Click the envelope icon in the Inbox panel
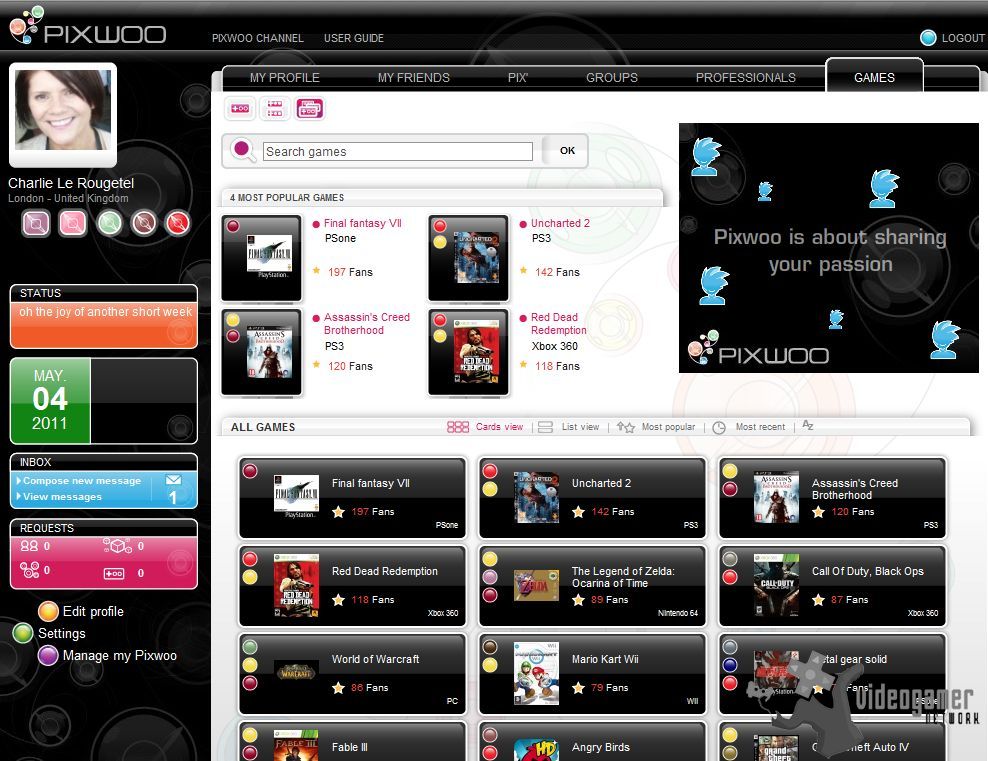 point(173,480)
